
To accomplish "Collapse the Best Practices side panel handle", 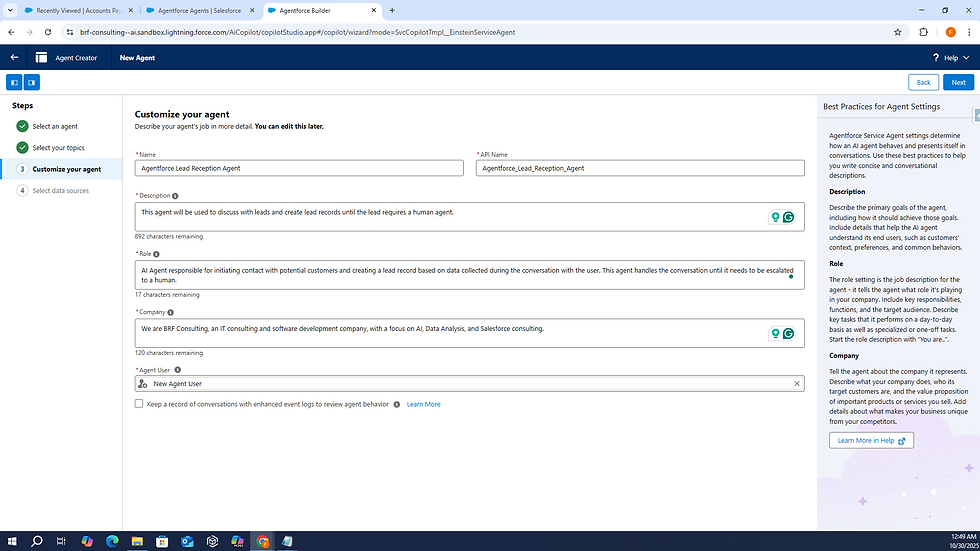I will coord(976,114).
